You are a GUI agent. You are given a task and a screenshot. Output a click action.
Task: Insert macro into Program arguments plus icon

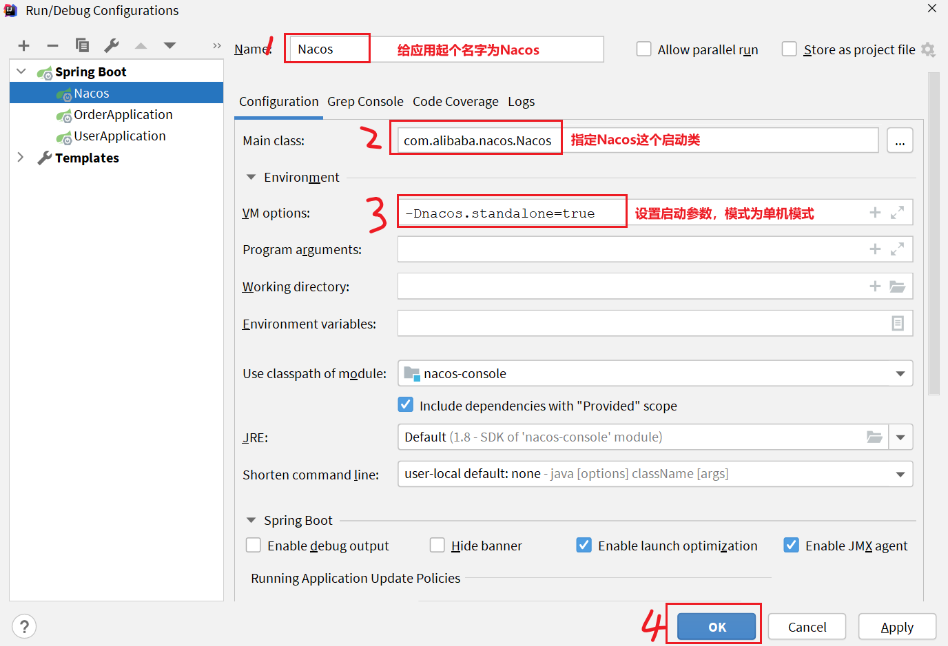(875, 249)
